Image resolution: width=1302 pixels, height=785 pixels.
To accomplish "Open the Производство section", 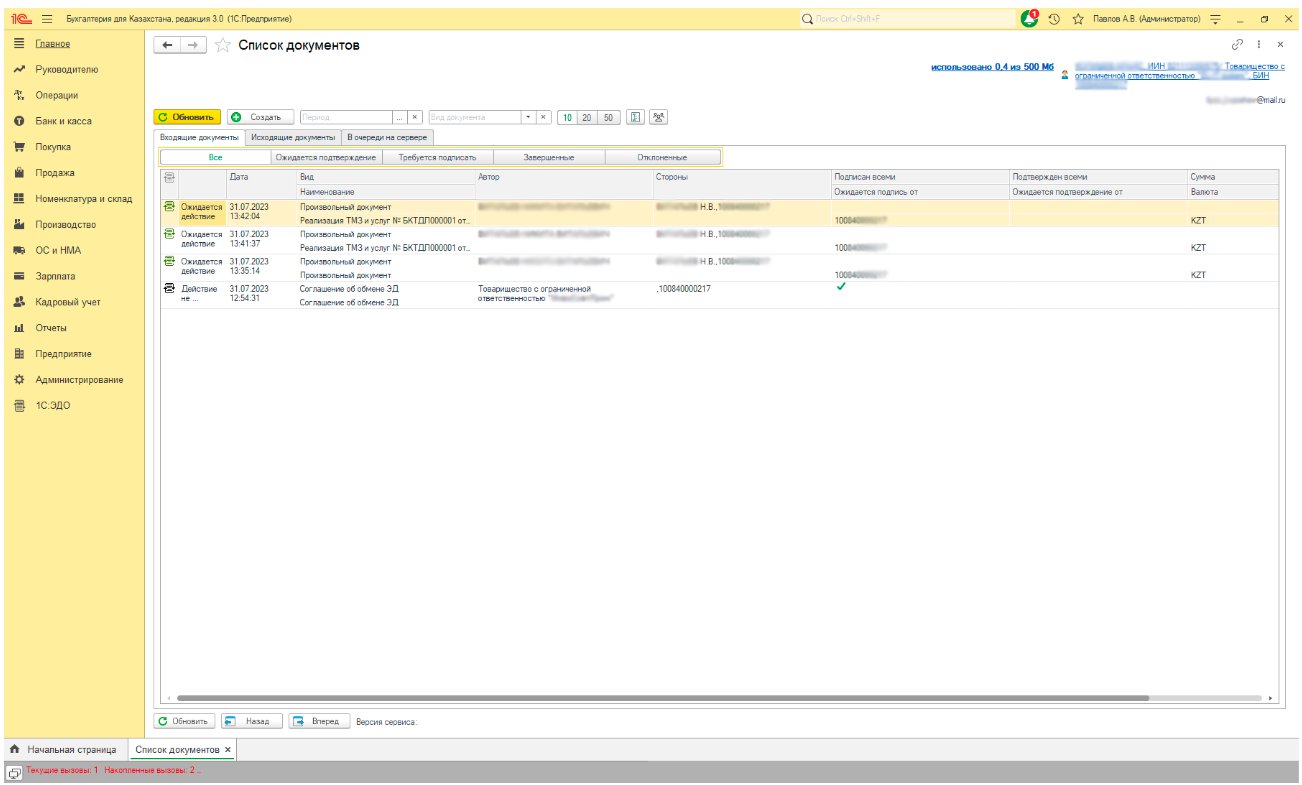I will click(65, 225).
